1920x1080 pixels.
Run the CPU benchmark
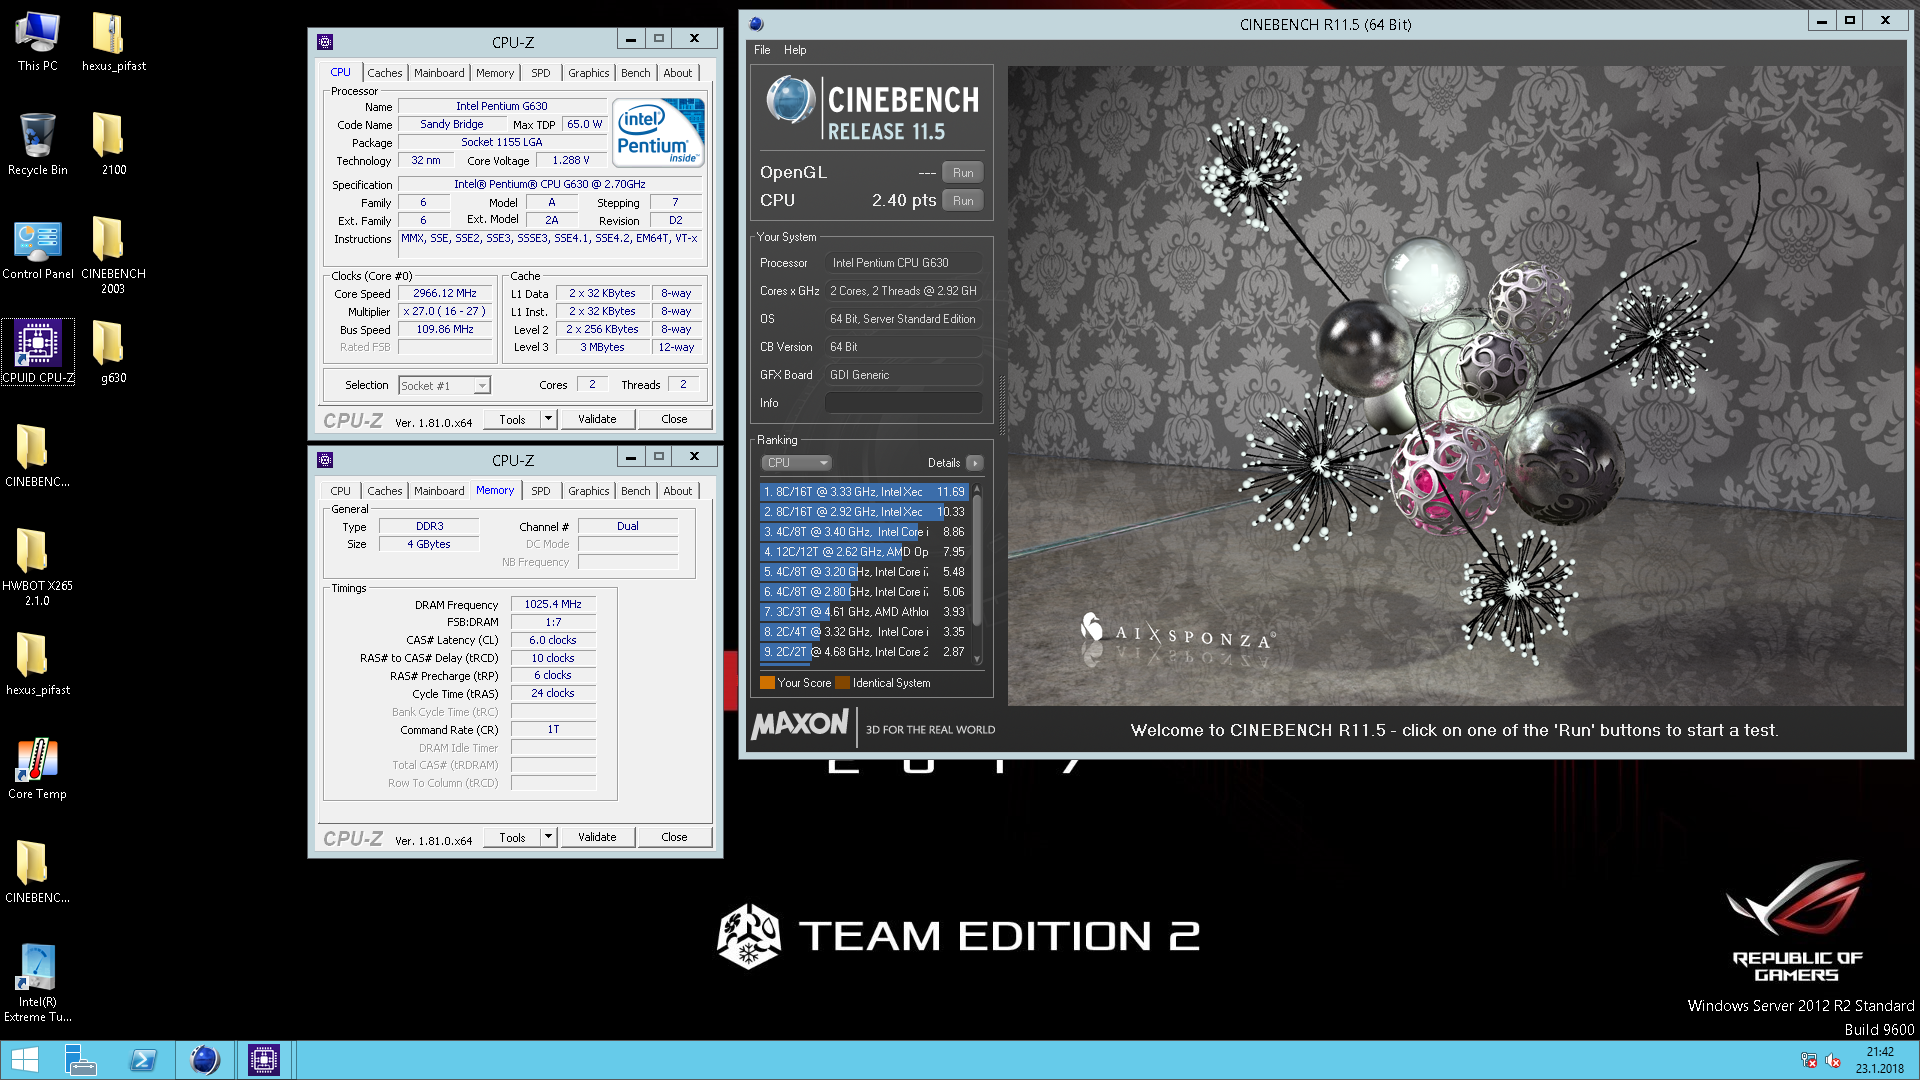click(963, 200)
